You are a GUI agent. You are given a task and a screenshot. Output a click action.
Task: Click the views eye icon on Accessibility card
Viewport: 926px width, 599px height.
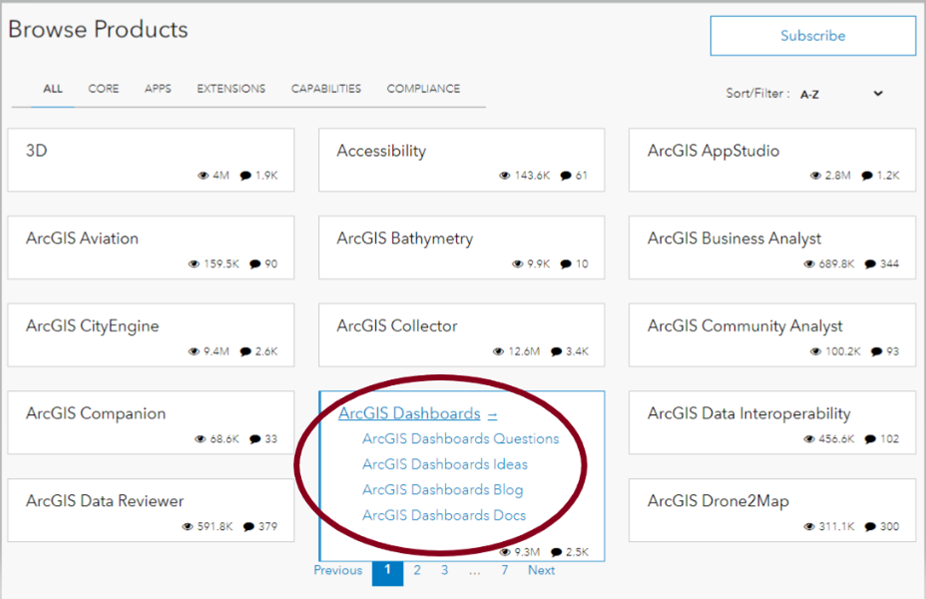coord(504,175)
